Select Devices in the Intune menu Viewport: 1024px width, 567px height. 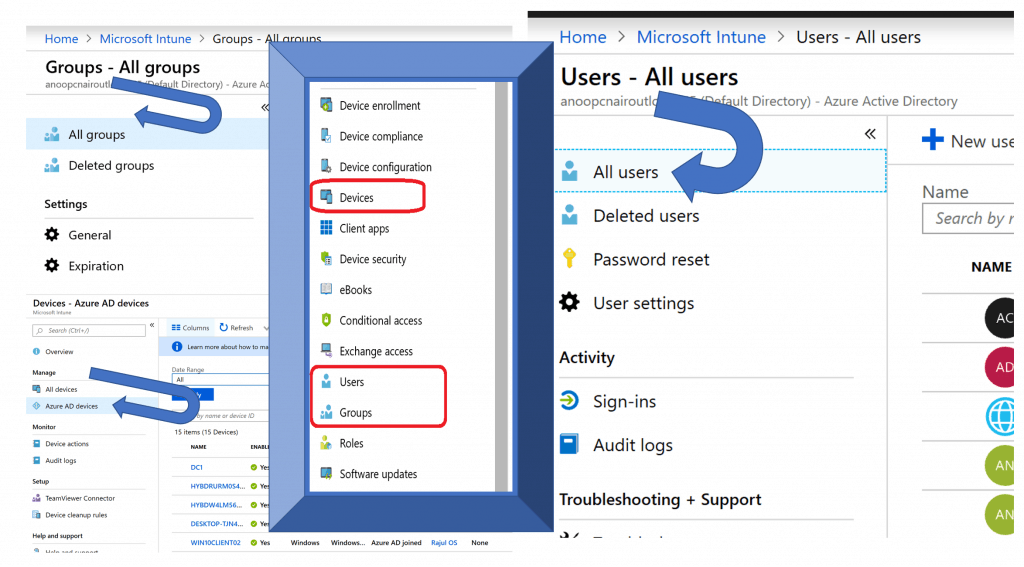point(347,197)
